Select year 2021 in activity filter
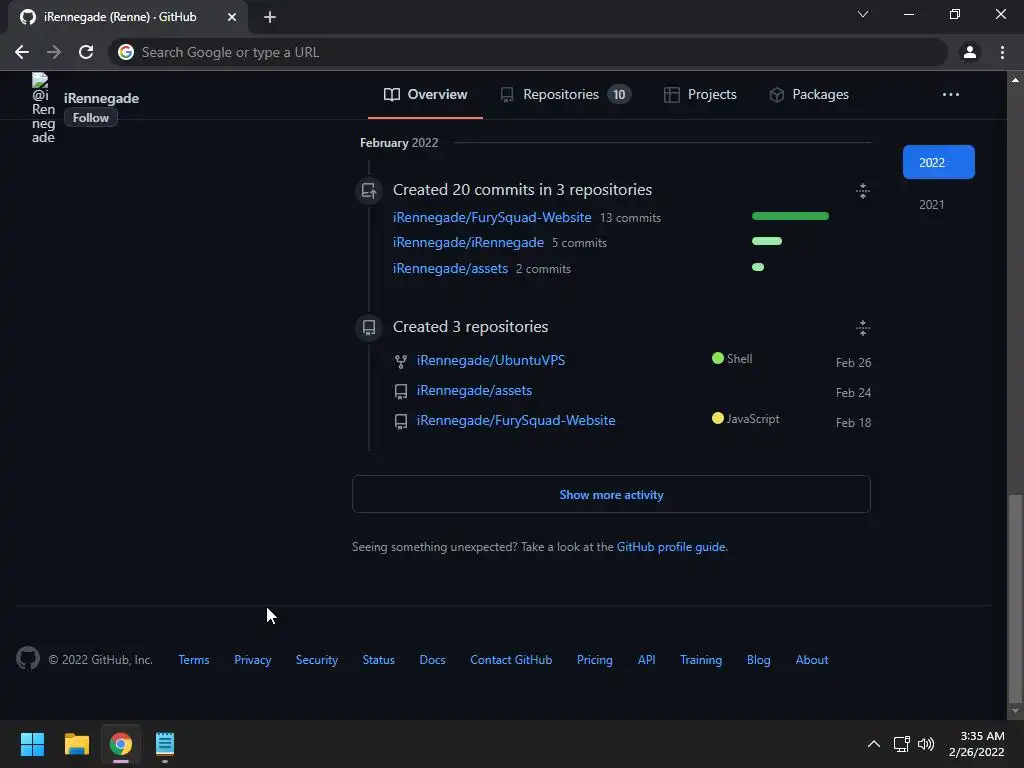The image size is (1024, 768). 931,204
